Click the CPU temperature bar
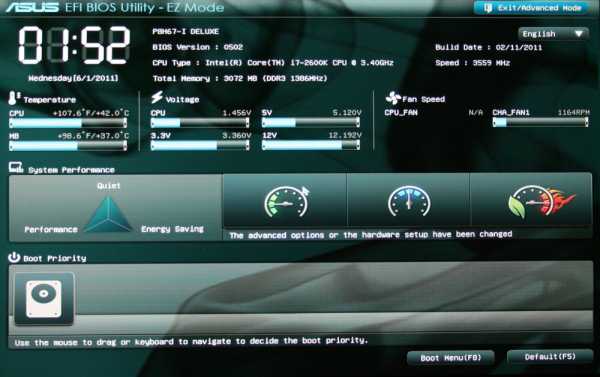The image size is (600, 377). tap(68, 123)
